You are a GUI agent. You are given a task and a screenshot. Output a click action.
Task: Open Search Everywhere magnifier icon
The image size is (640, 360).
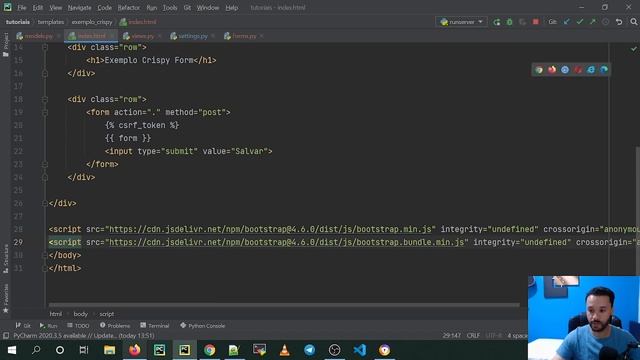pyautogui.click(x=633, y=22)
